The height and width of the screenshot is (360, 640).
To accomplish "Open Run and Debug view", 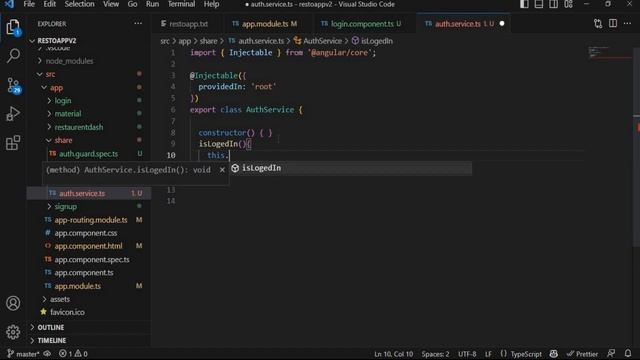I will (13, 114).
